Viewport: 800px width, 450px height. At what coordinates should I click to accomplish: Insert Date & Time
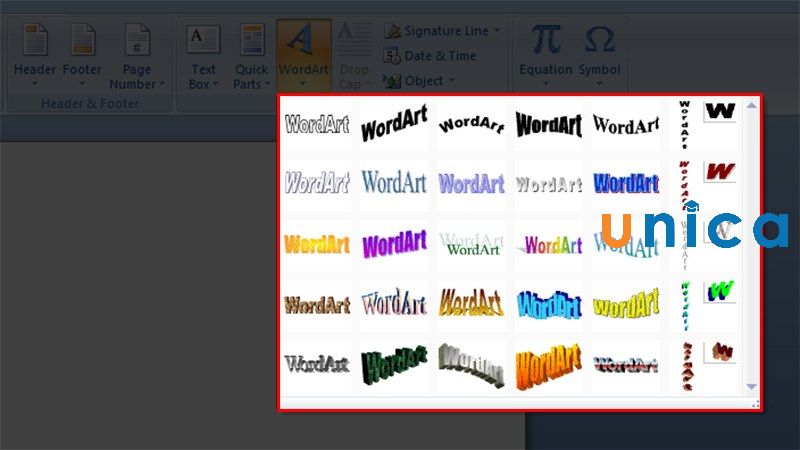click(430, 56)
